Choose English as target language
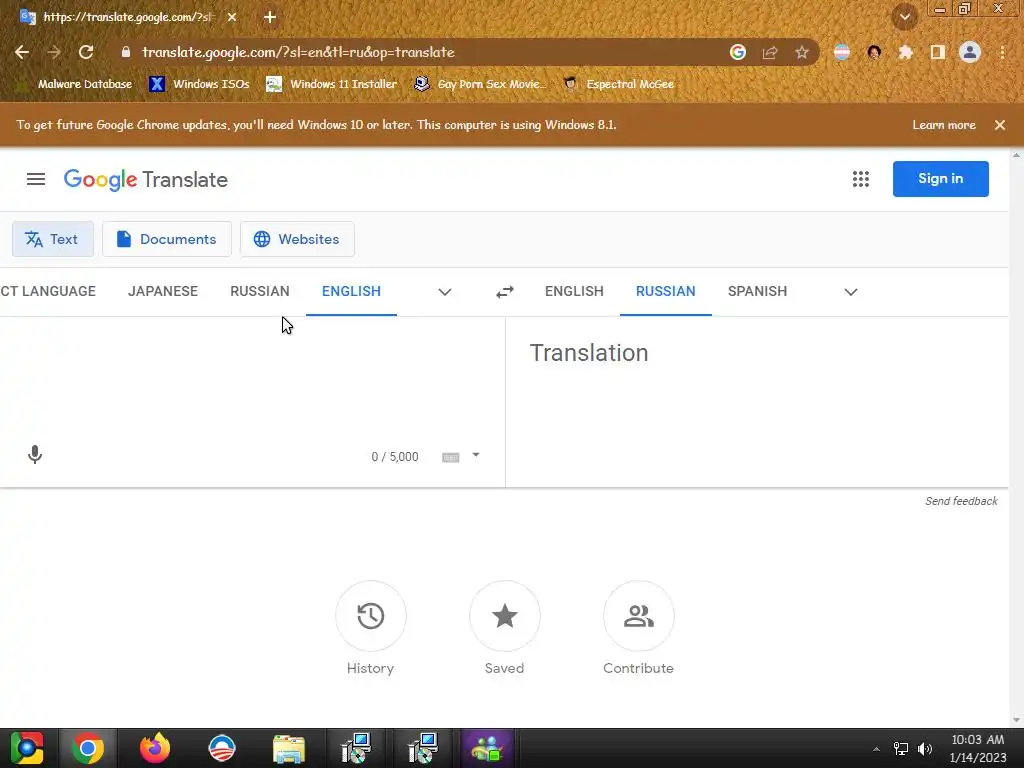This screenshot has width=1024, height=768. point(574,291)
